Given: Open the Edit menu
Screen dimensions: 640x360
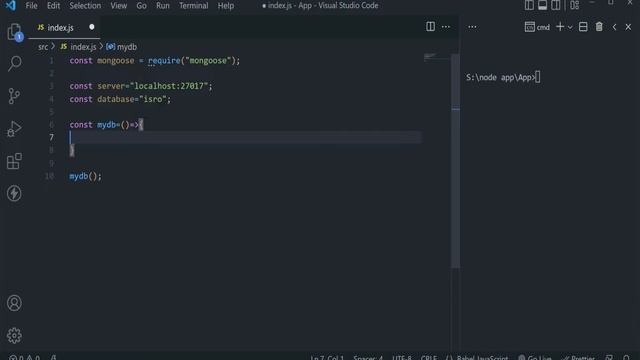Looking at the screenshot, I should tap(53, 6).
